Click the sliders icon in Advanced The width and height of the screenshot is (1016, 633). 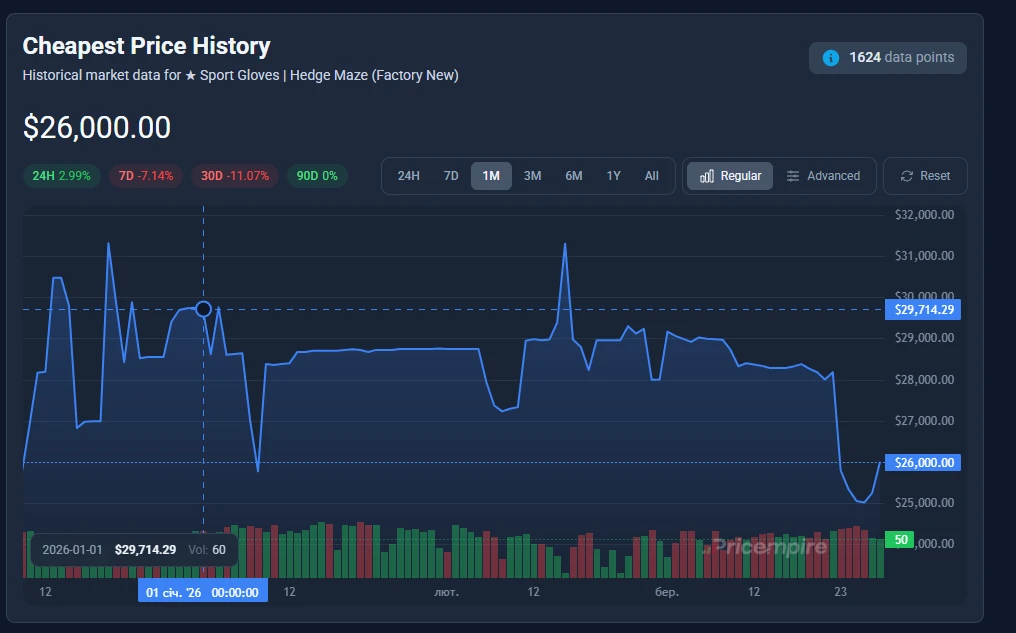pos(793,176)
